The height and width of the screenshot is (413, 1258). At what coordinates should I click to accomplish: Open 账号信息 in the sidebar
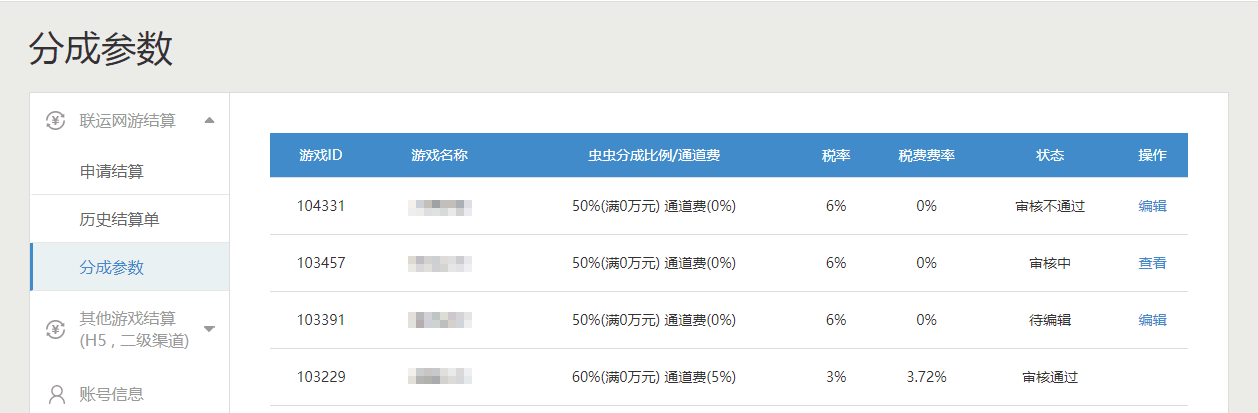(112, 394)
